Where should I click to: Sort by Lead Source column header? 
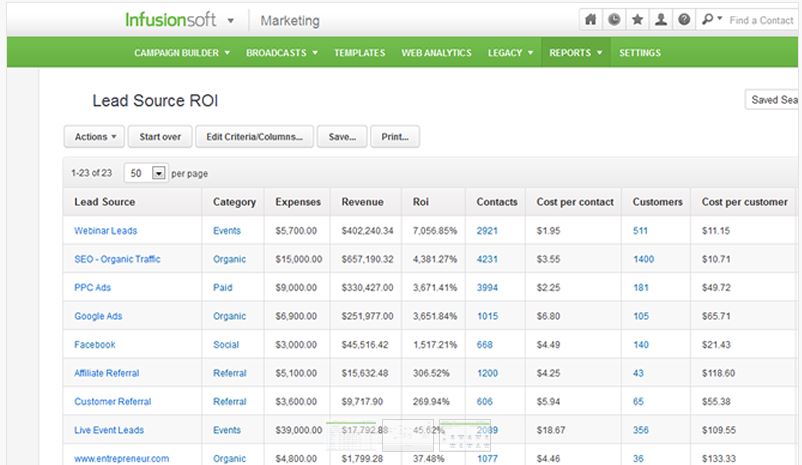[104, 202]
